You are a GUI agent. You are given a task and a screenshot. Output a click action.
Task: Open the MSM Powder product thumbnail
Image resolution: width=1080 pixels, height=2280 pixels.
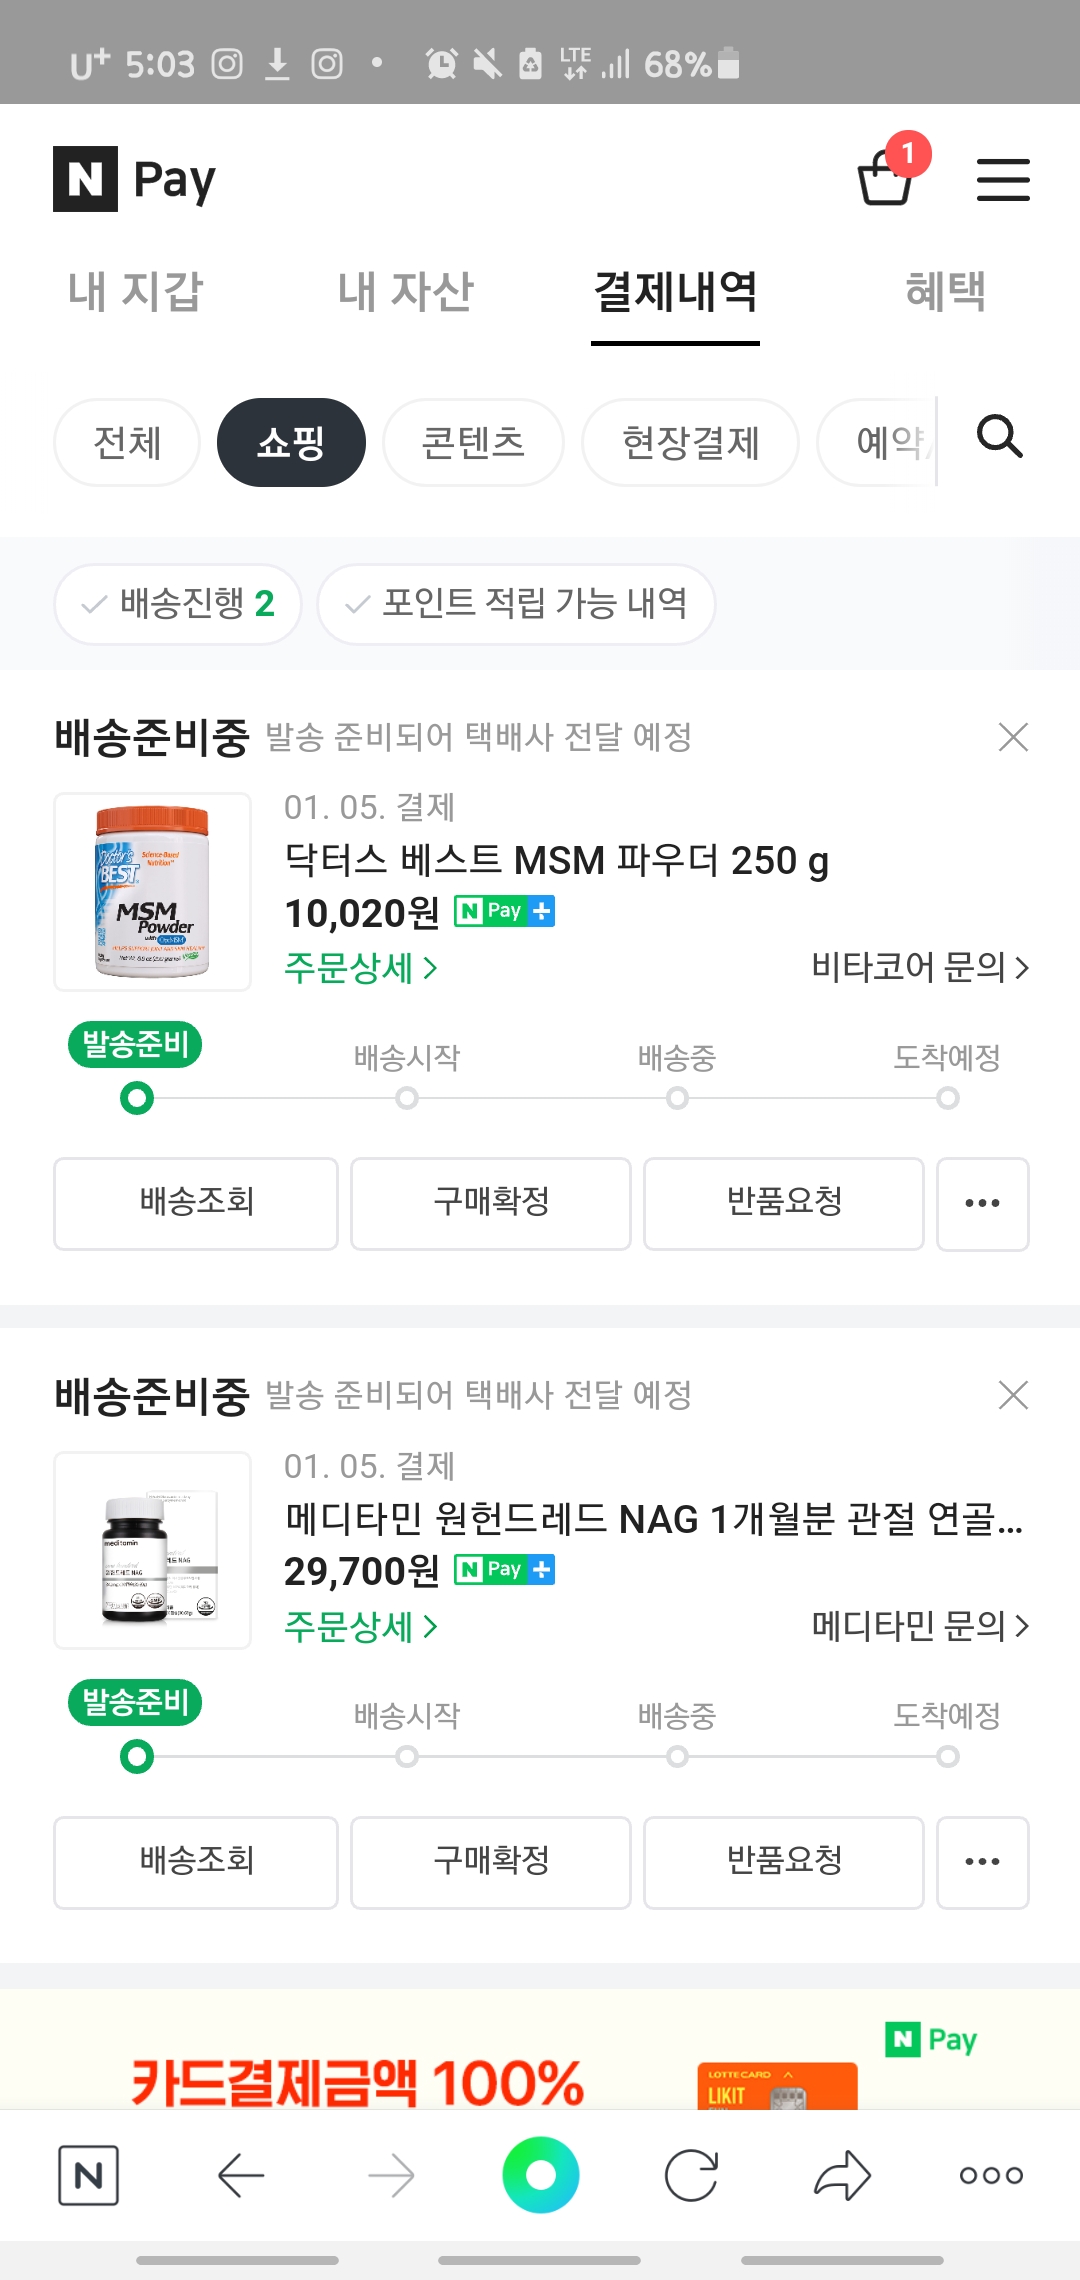click(x=152, y=892)
